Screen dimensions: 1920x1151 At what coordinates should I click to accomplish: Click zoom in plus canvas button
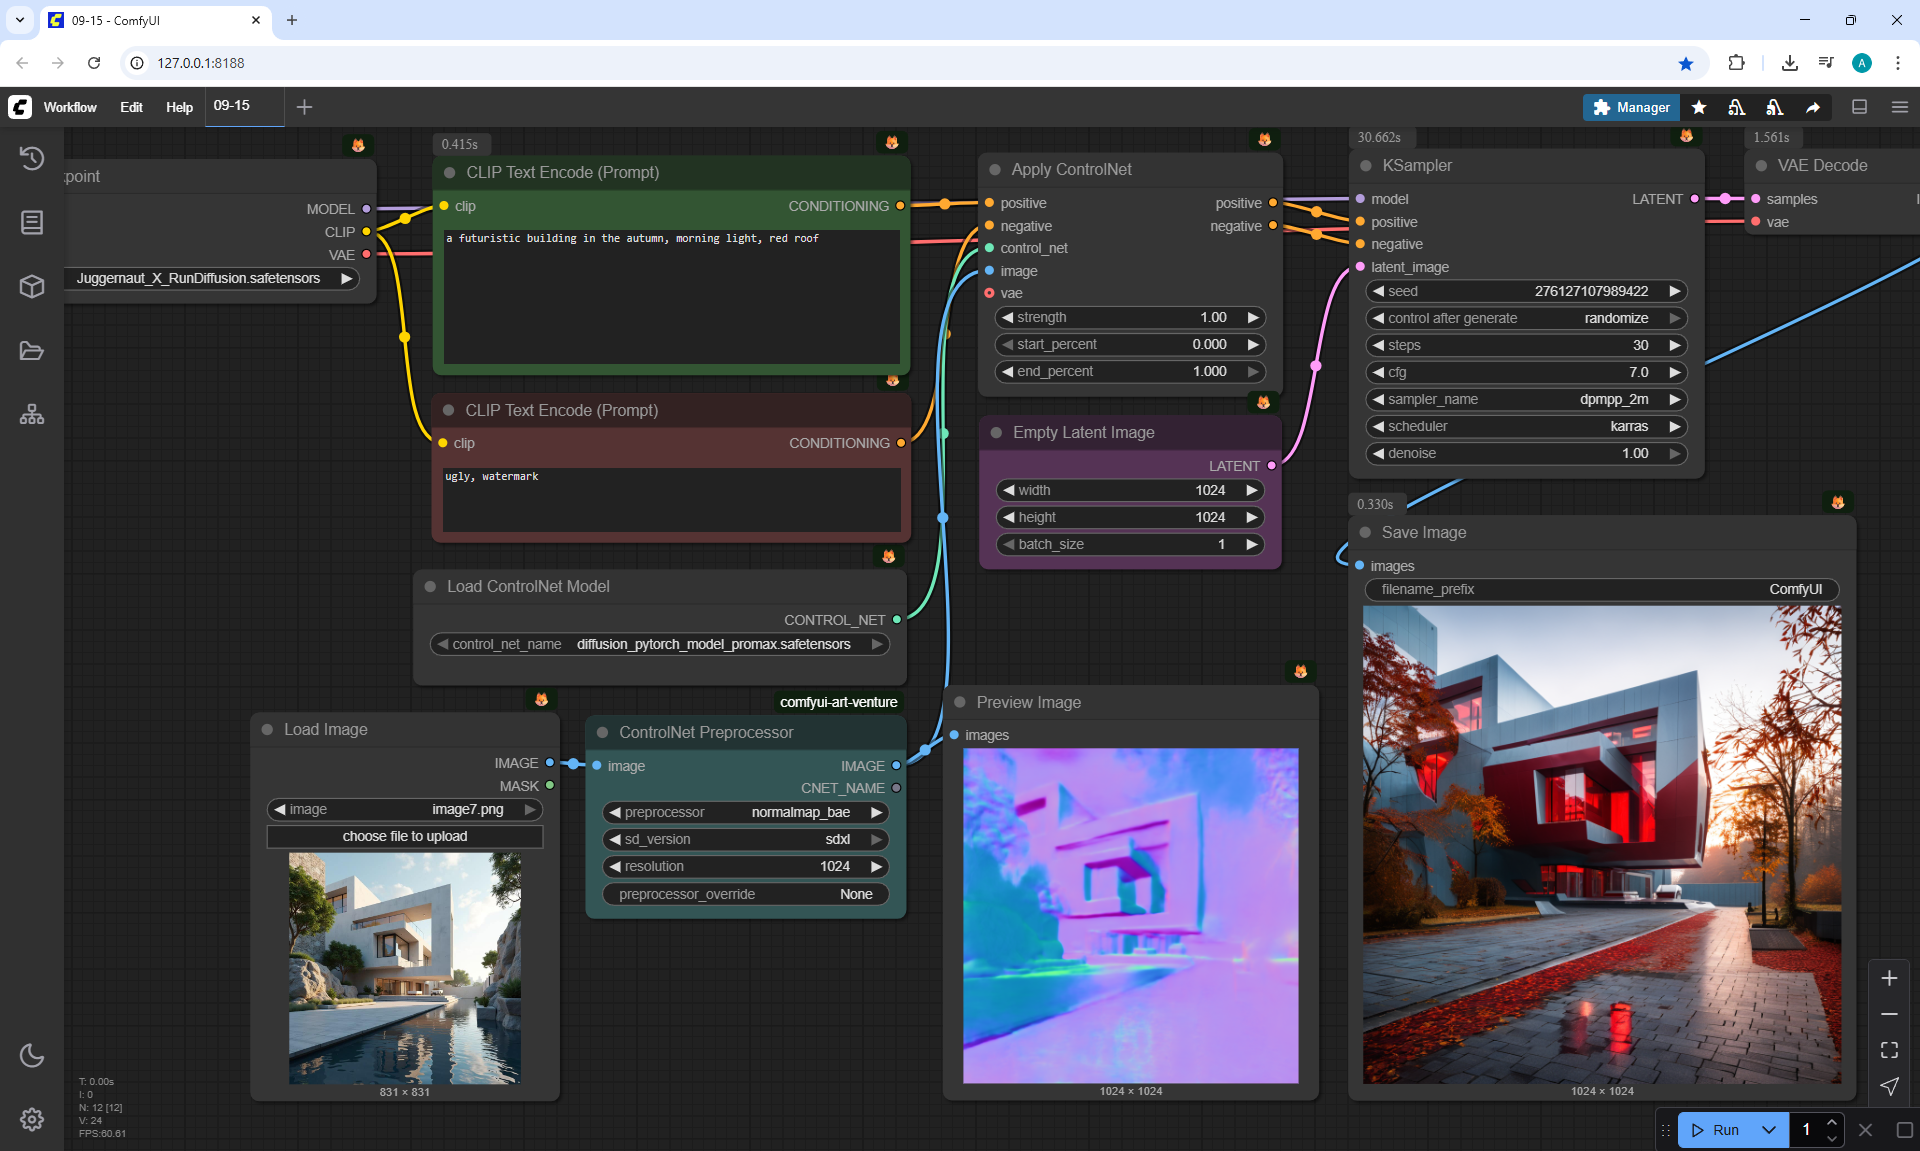(x=1889, y=978)
